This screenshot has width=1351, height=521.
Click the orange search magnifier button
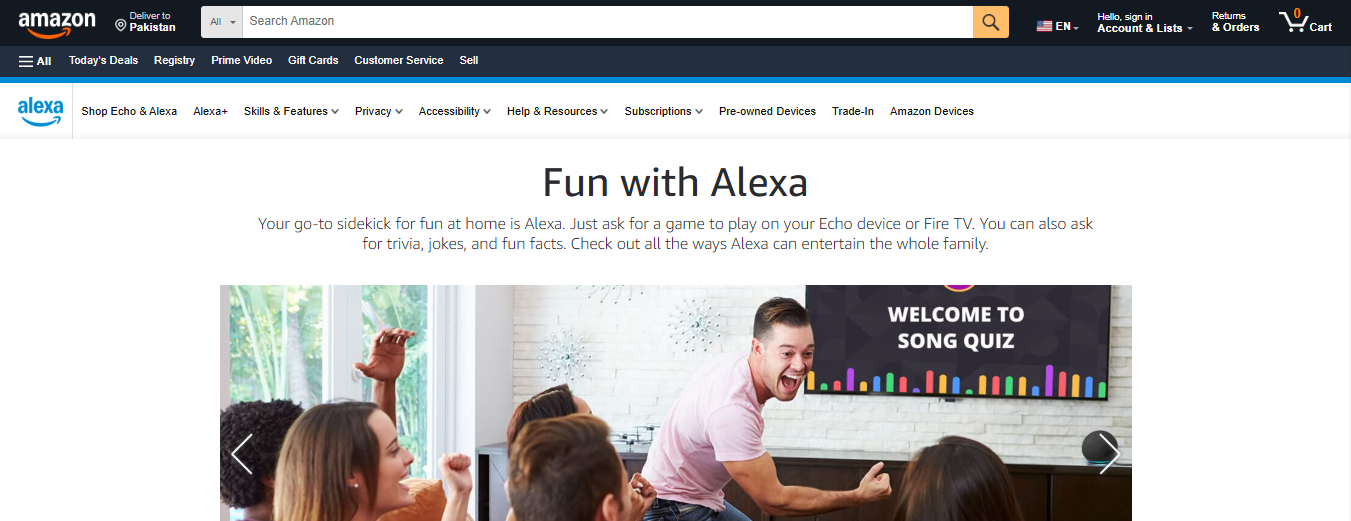(x=990, y=22)
